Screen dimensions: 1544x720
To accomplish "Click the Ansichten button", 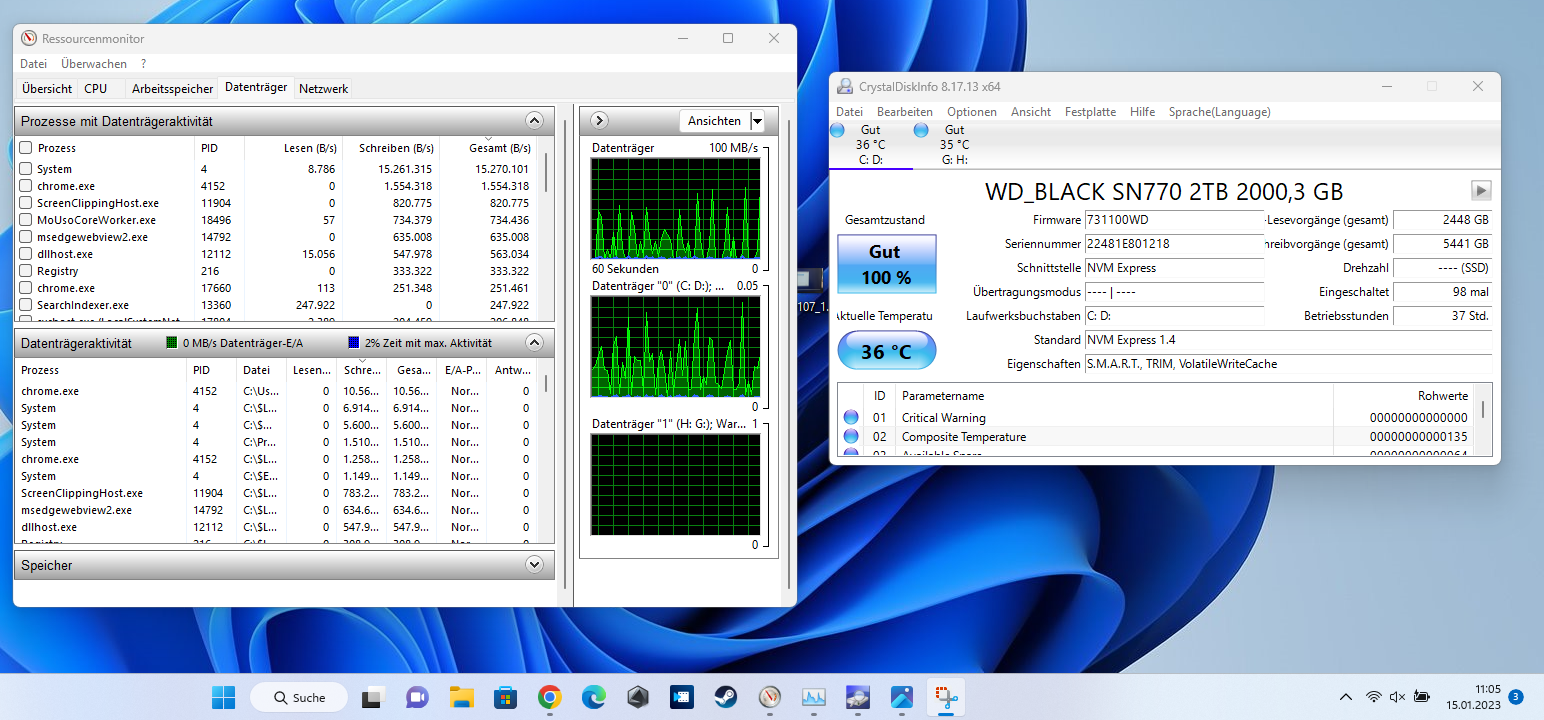I will [x=714, y=121].
